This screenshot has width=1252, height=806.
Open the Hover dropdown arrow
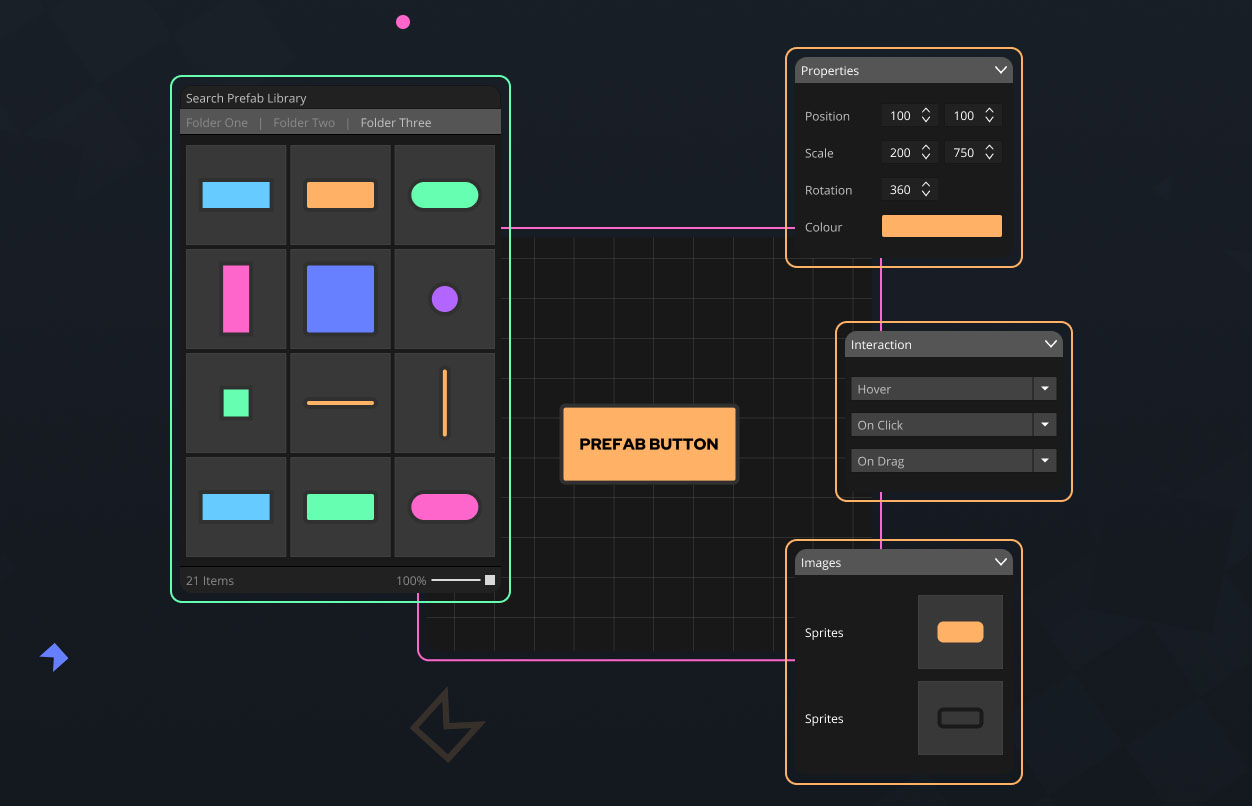point(1045,389)
